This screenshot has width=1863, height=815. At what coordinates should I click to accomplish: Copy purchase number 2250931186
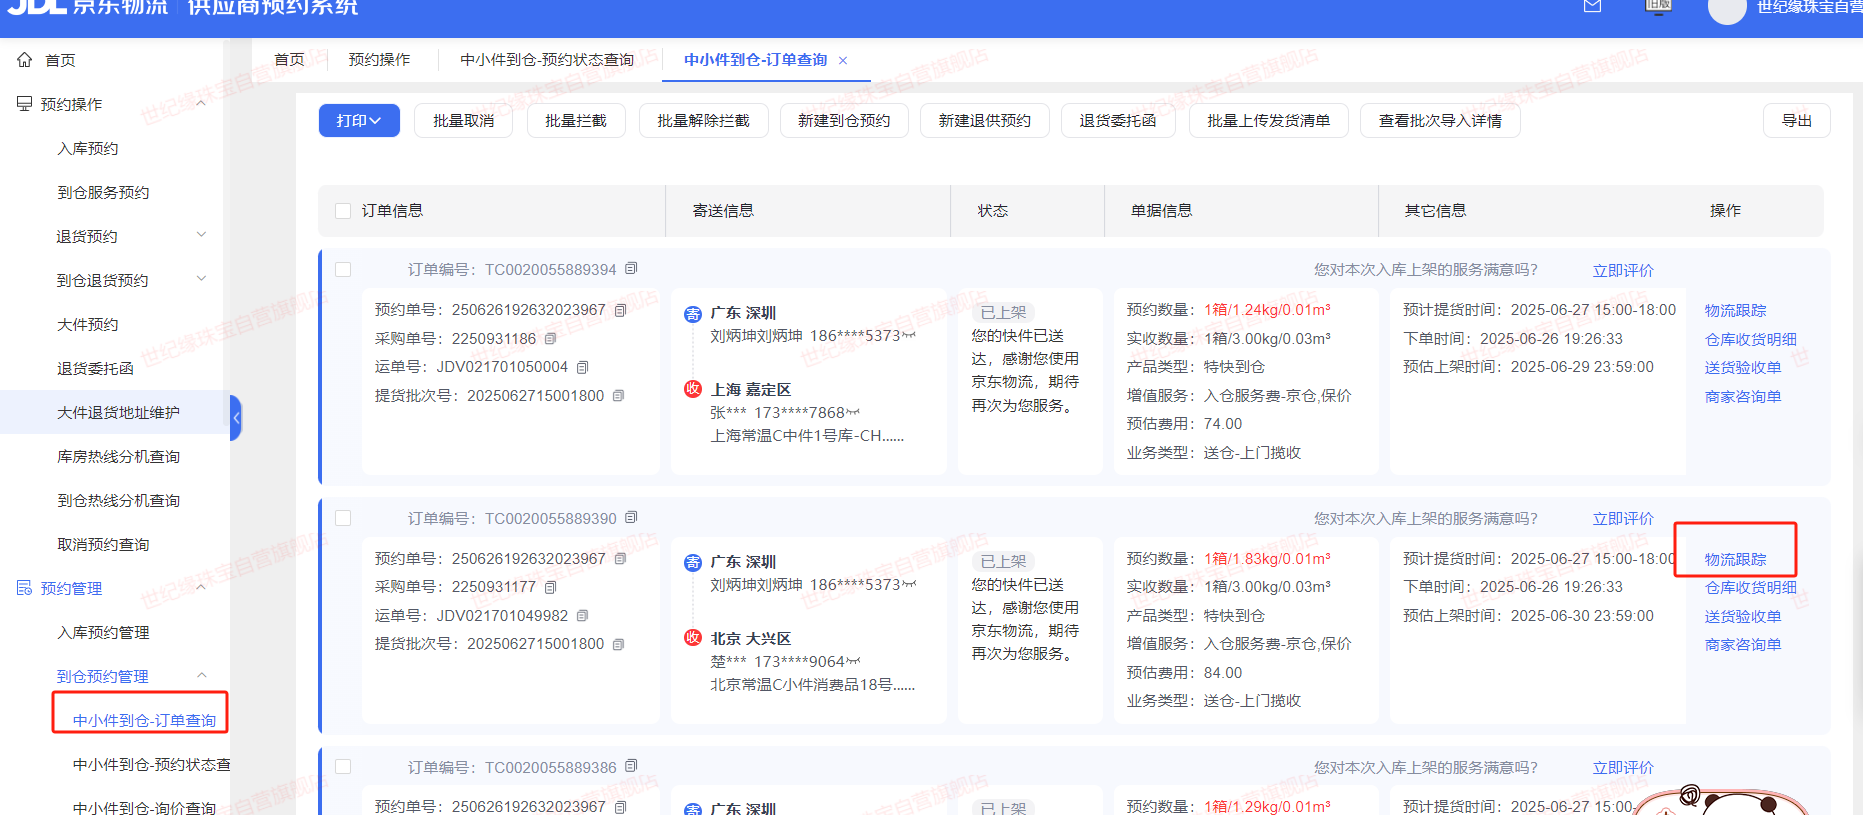pyautogui.click(x=550, y=339)
